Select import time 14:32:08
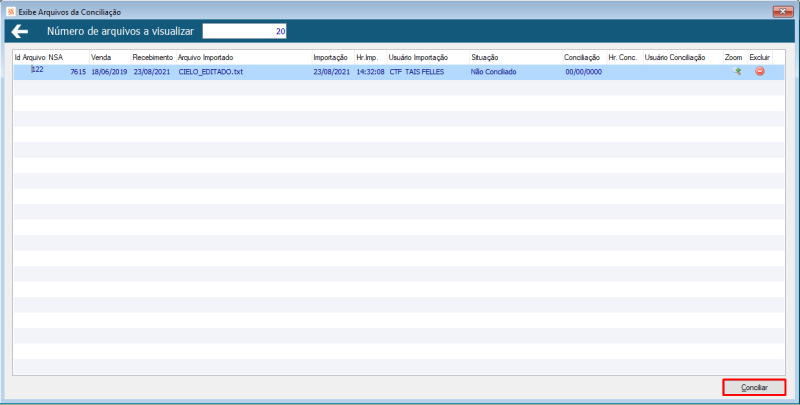Image resolution: width=800 pixels, height=405 pixels. (370, 72)
